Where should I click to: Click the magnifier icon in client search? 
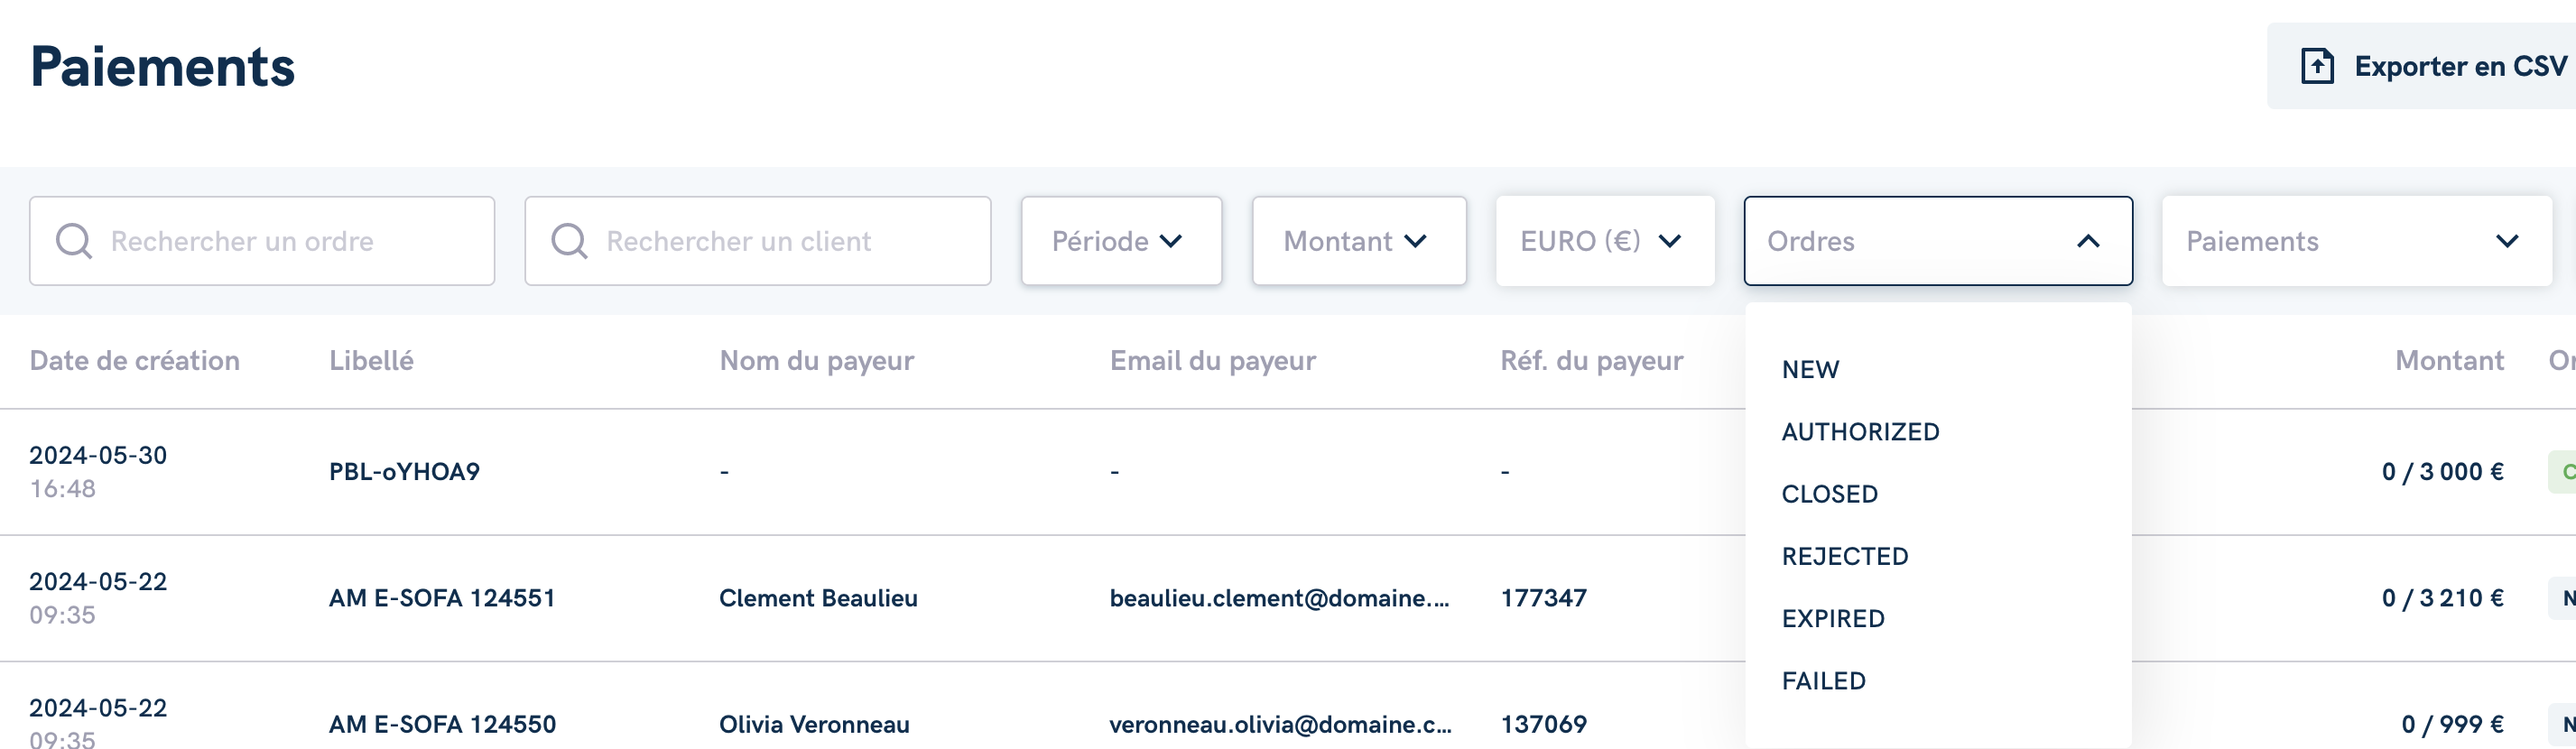pos(570,241)
